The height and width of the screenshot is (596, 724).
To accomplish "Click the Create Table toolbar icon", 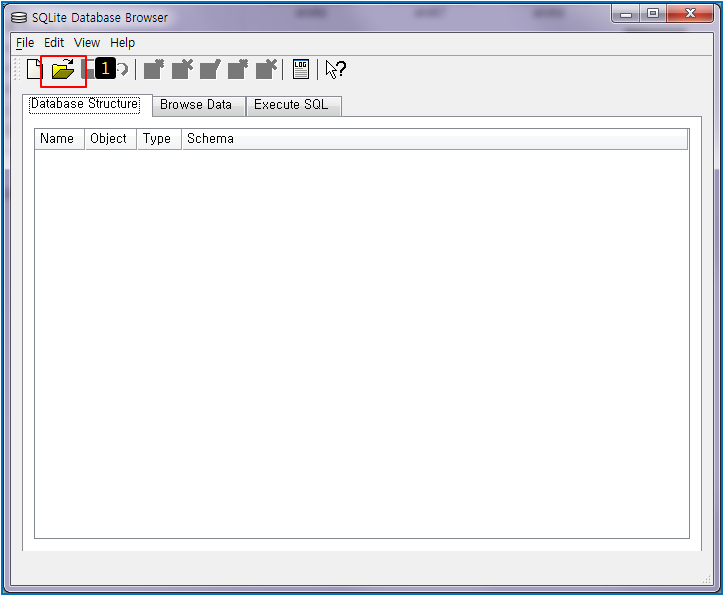I will (154, 69).
